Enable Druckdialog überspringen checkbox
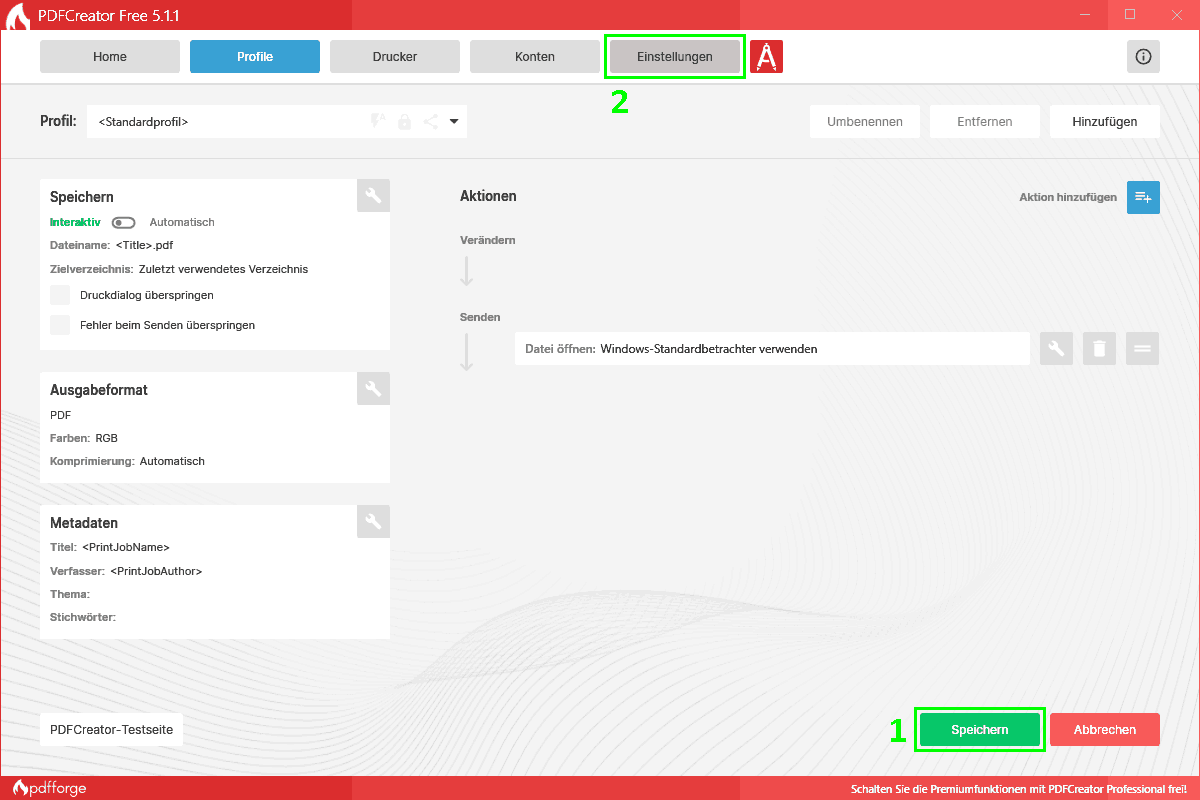This screenshot has width=1200, height=800. [61, 295]
